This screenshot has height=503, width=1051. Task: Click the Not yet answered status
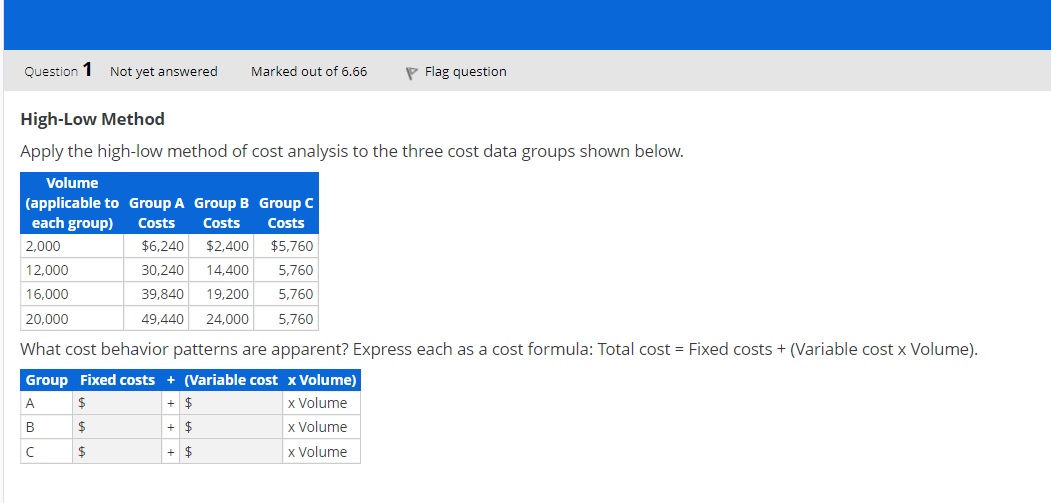(x=164, y=71)
